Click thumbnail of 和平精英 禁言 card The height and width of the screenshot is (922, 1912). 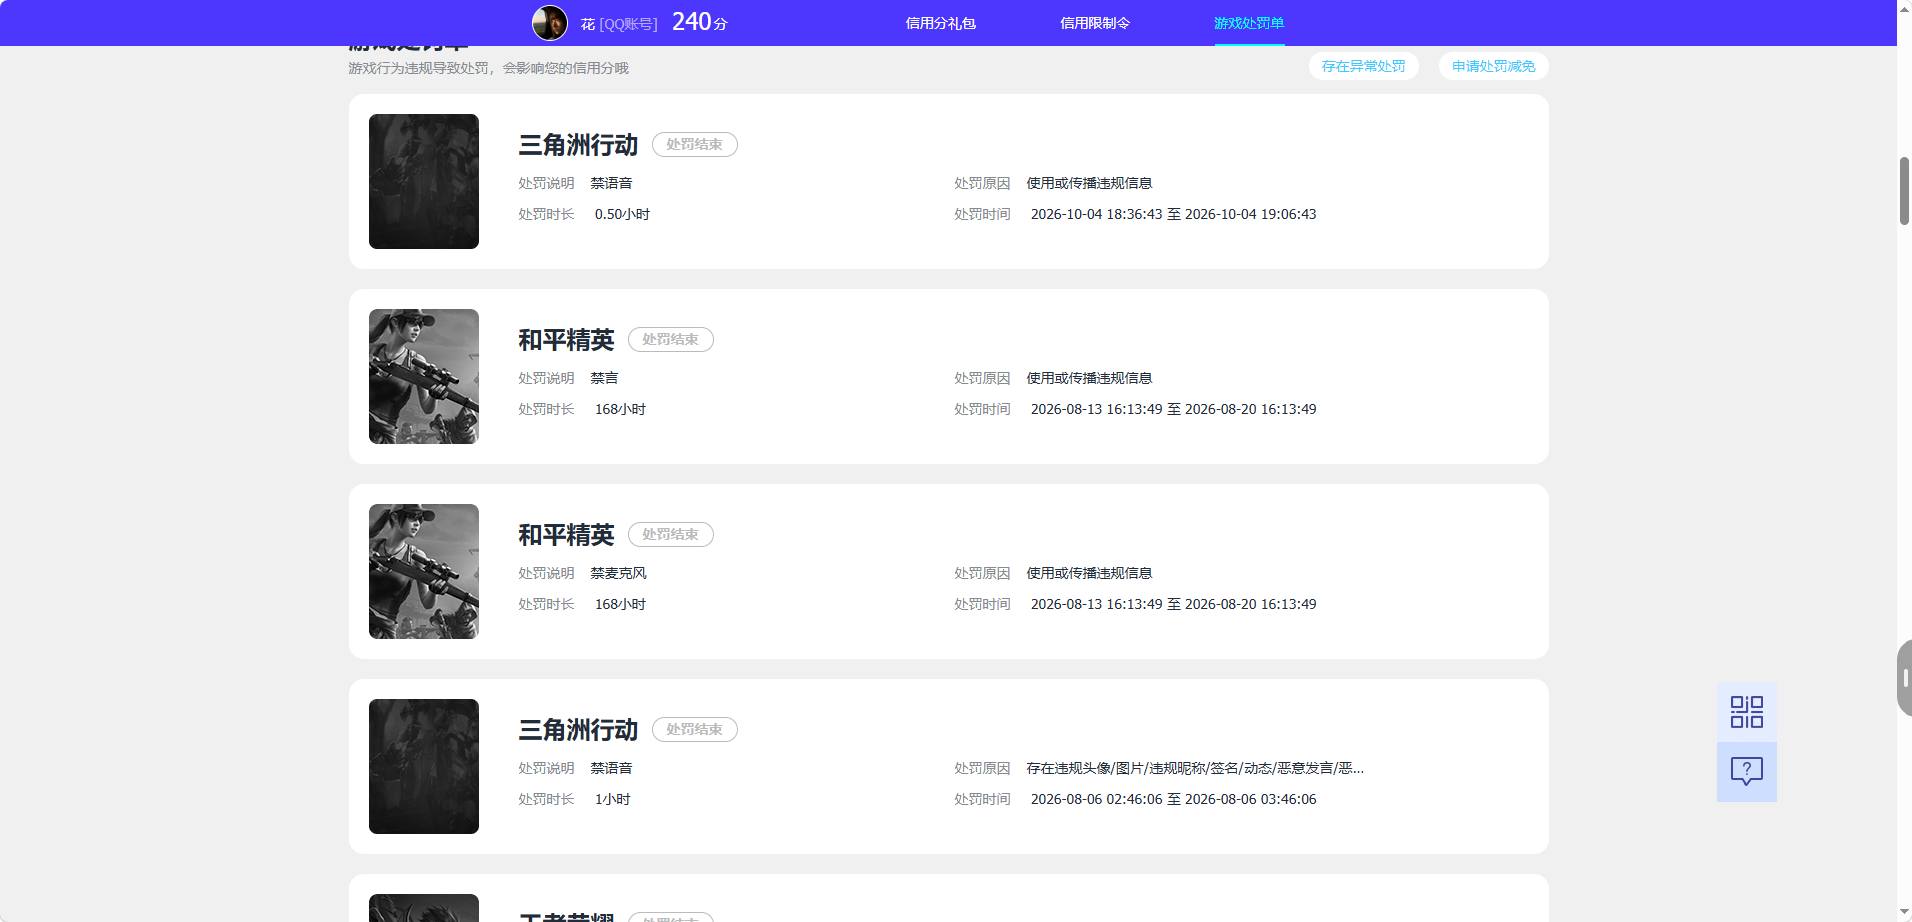[x=424, y=376]
